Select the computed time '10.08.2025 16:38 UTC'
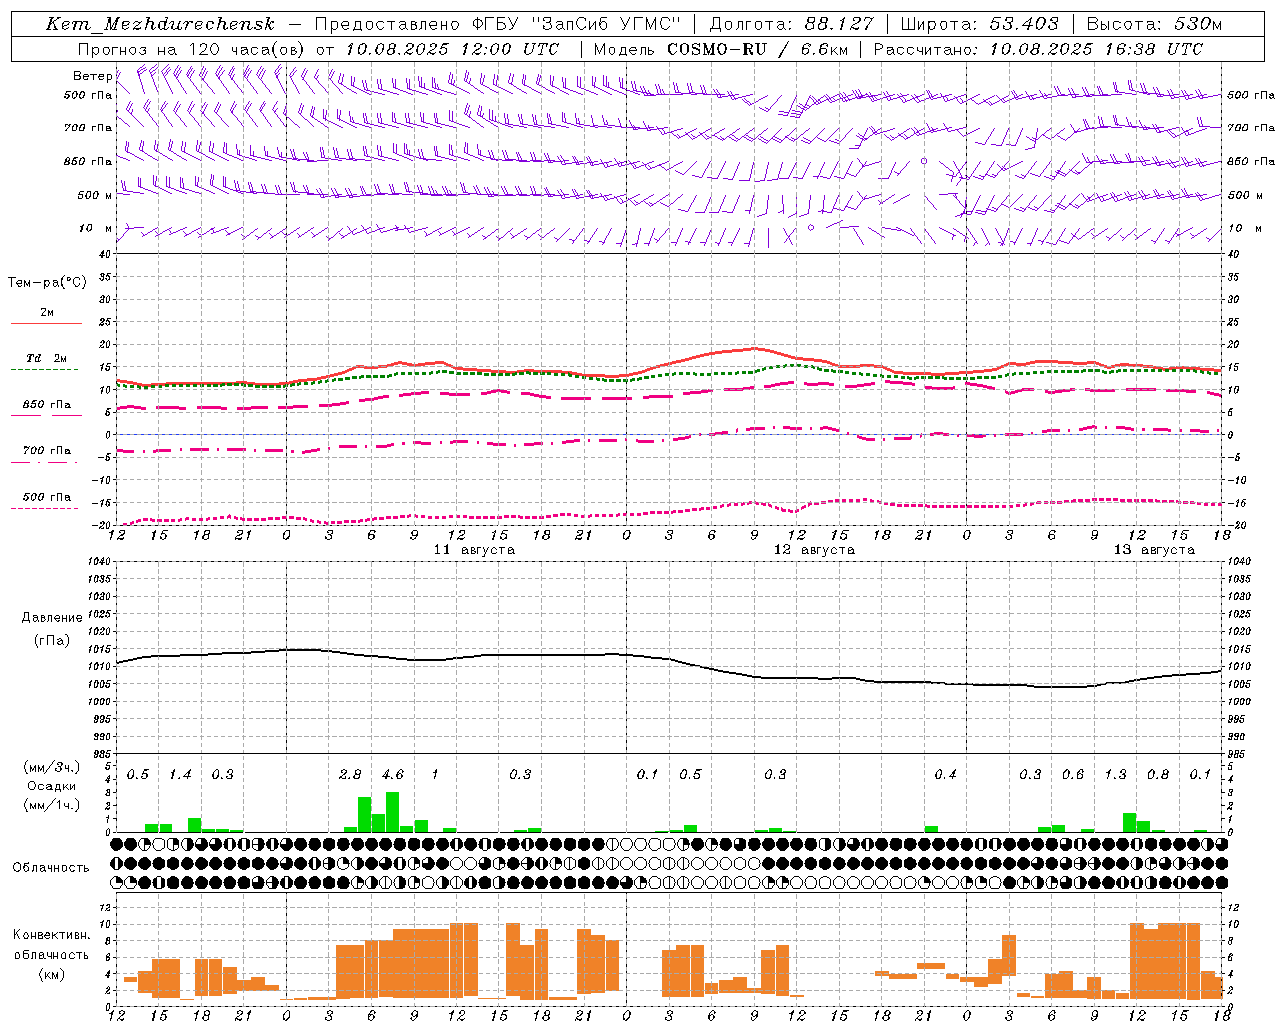The width and height of the screenshot is (1280, 1024). (x=1097, y=49)
